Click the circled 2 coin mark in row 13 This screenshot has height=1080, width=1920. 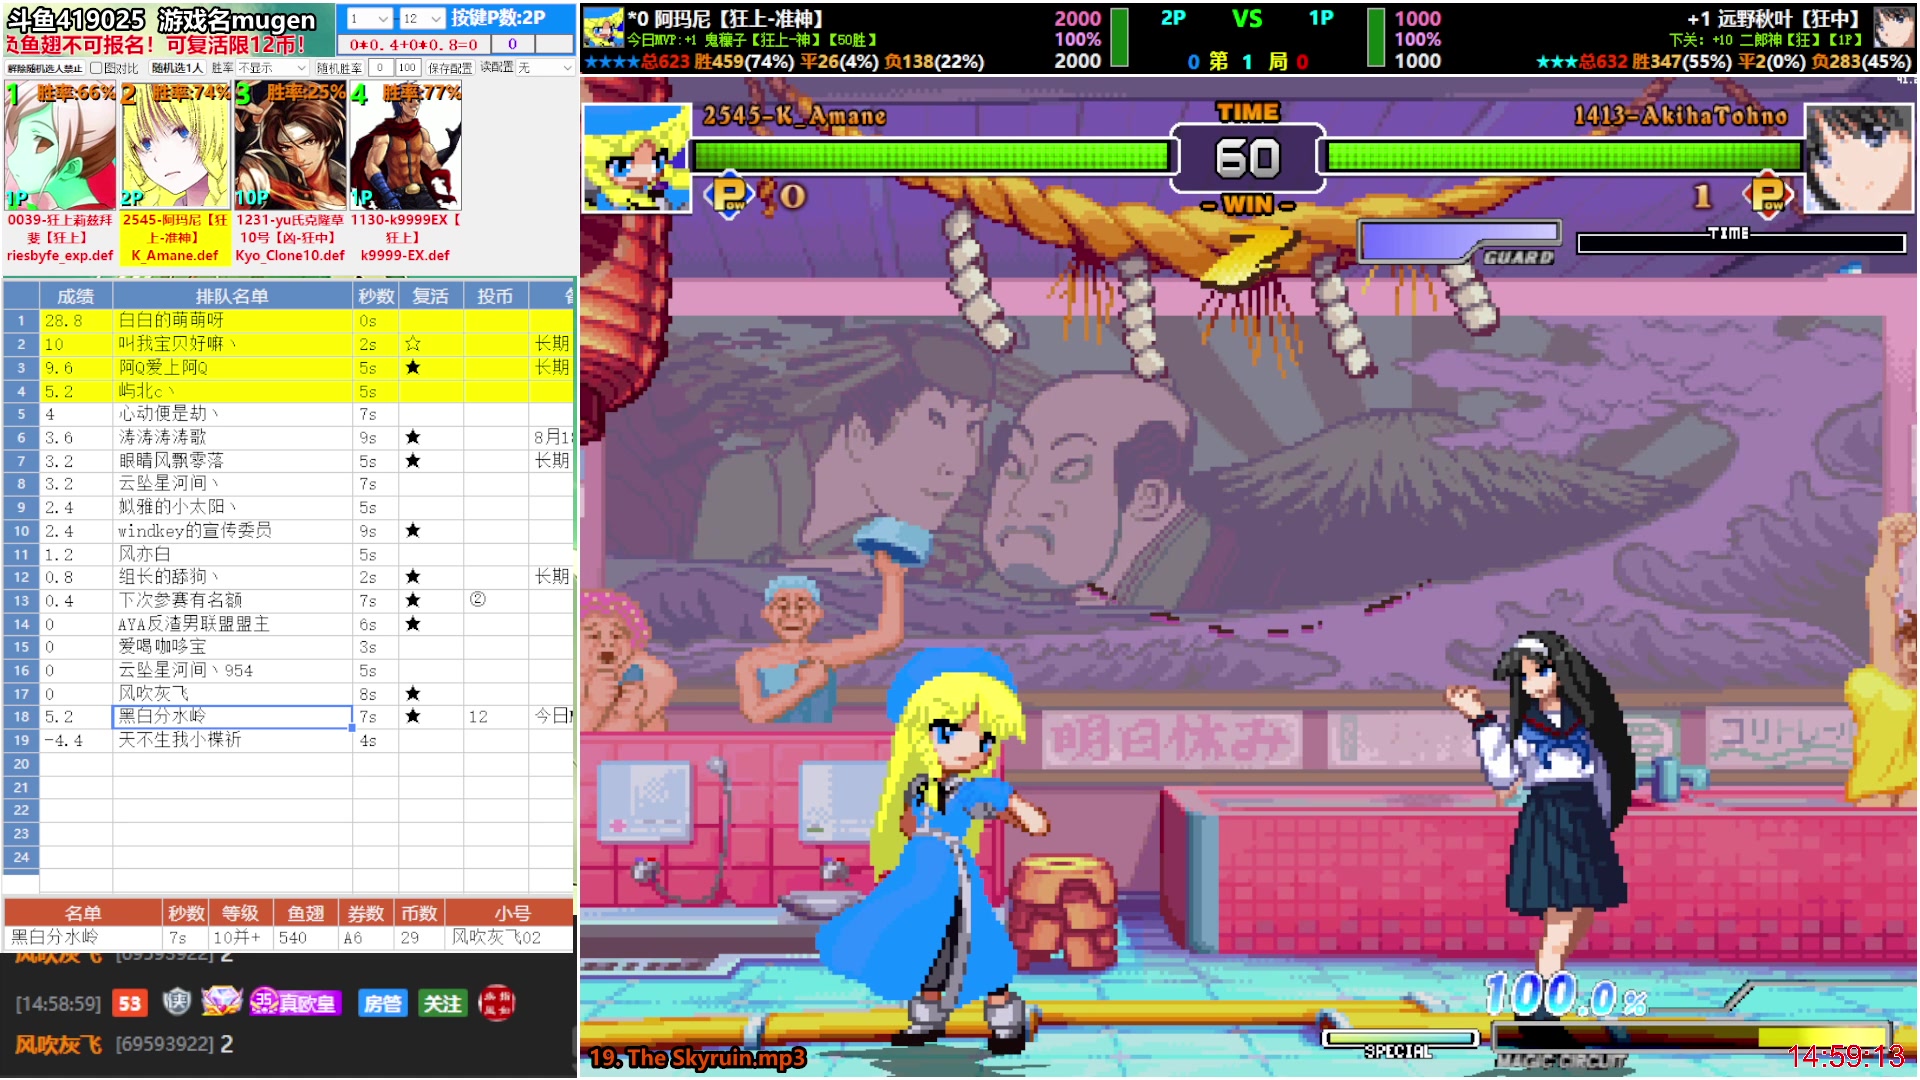point(478,600)
